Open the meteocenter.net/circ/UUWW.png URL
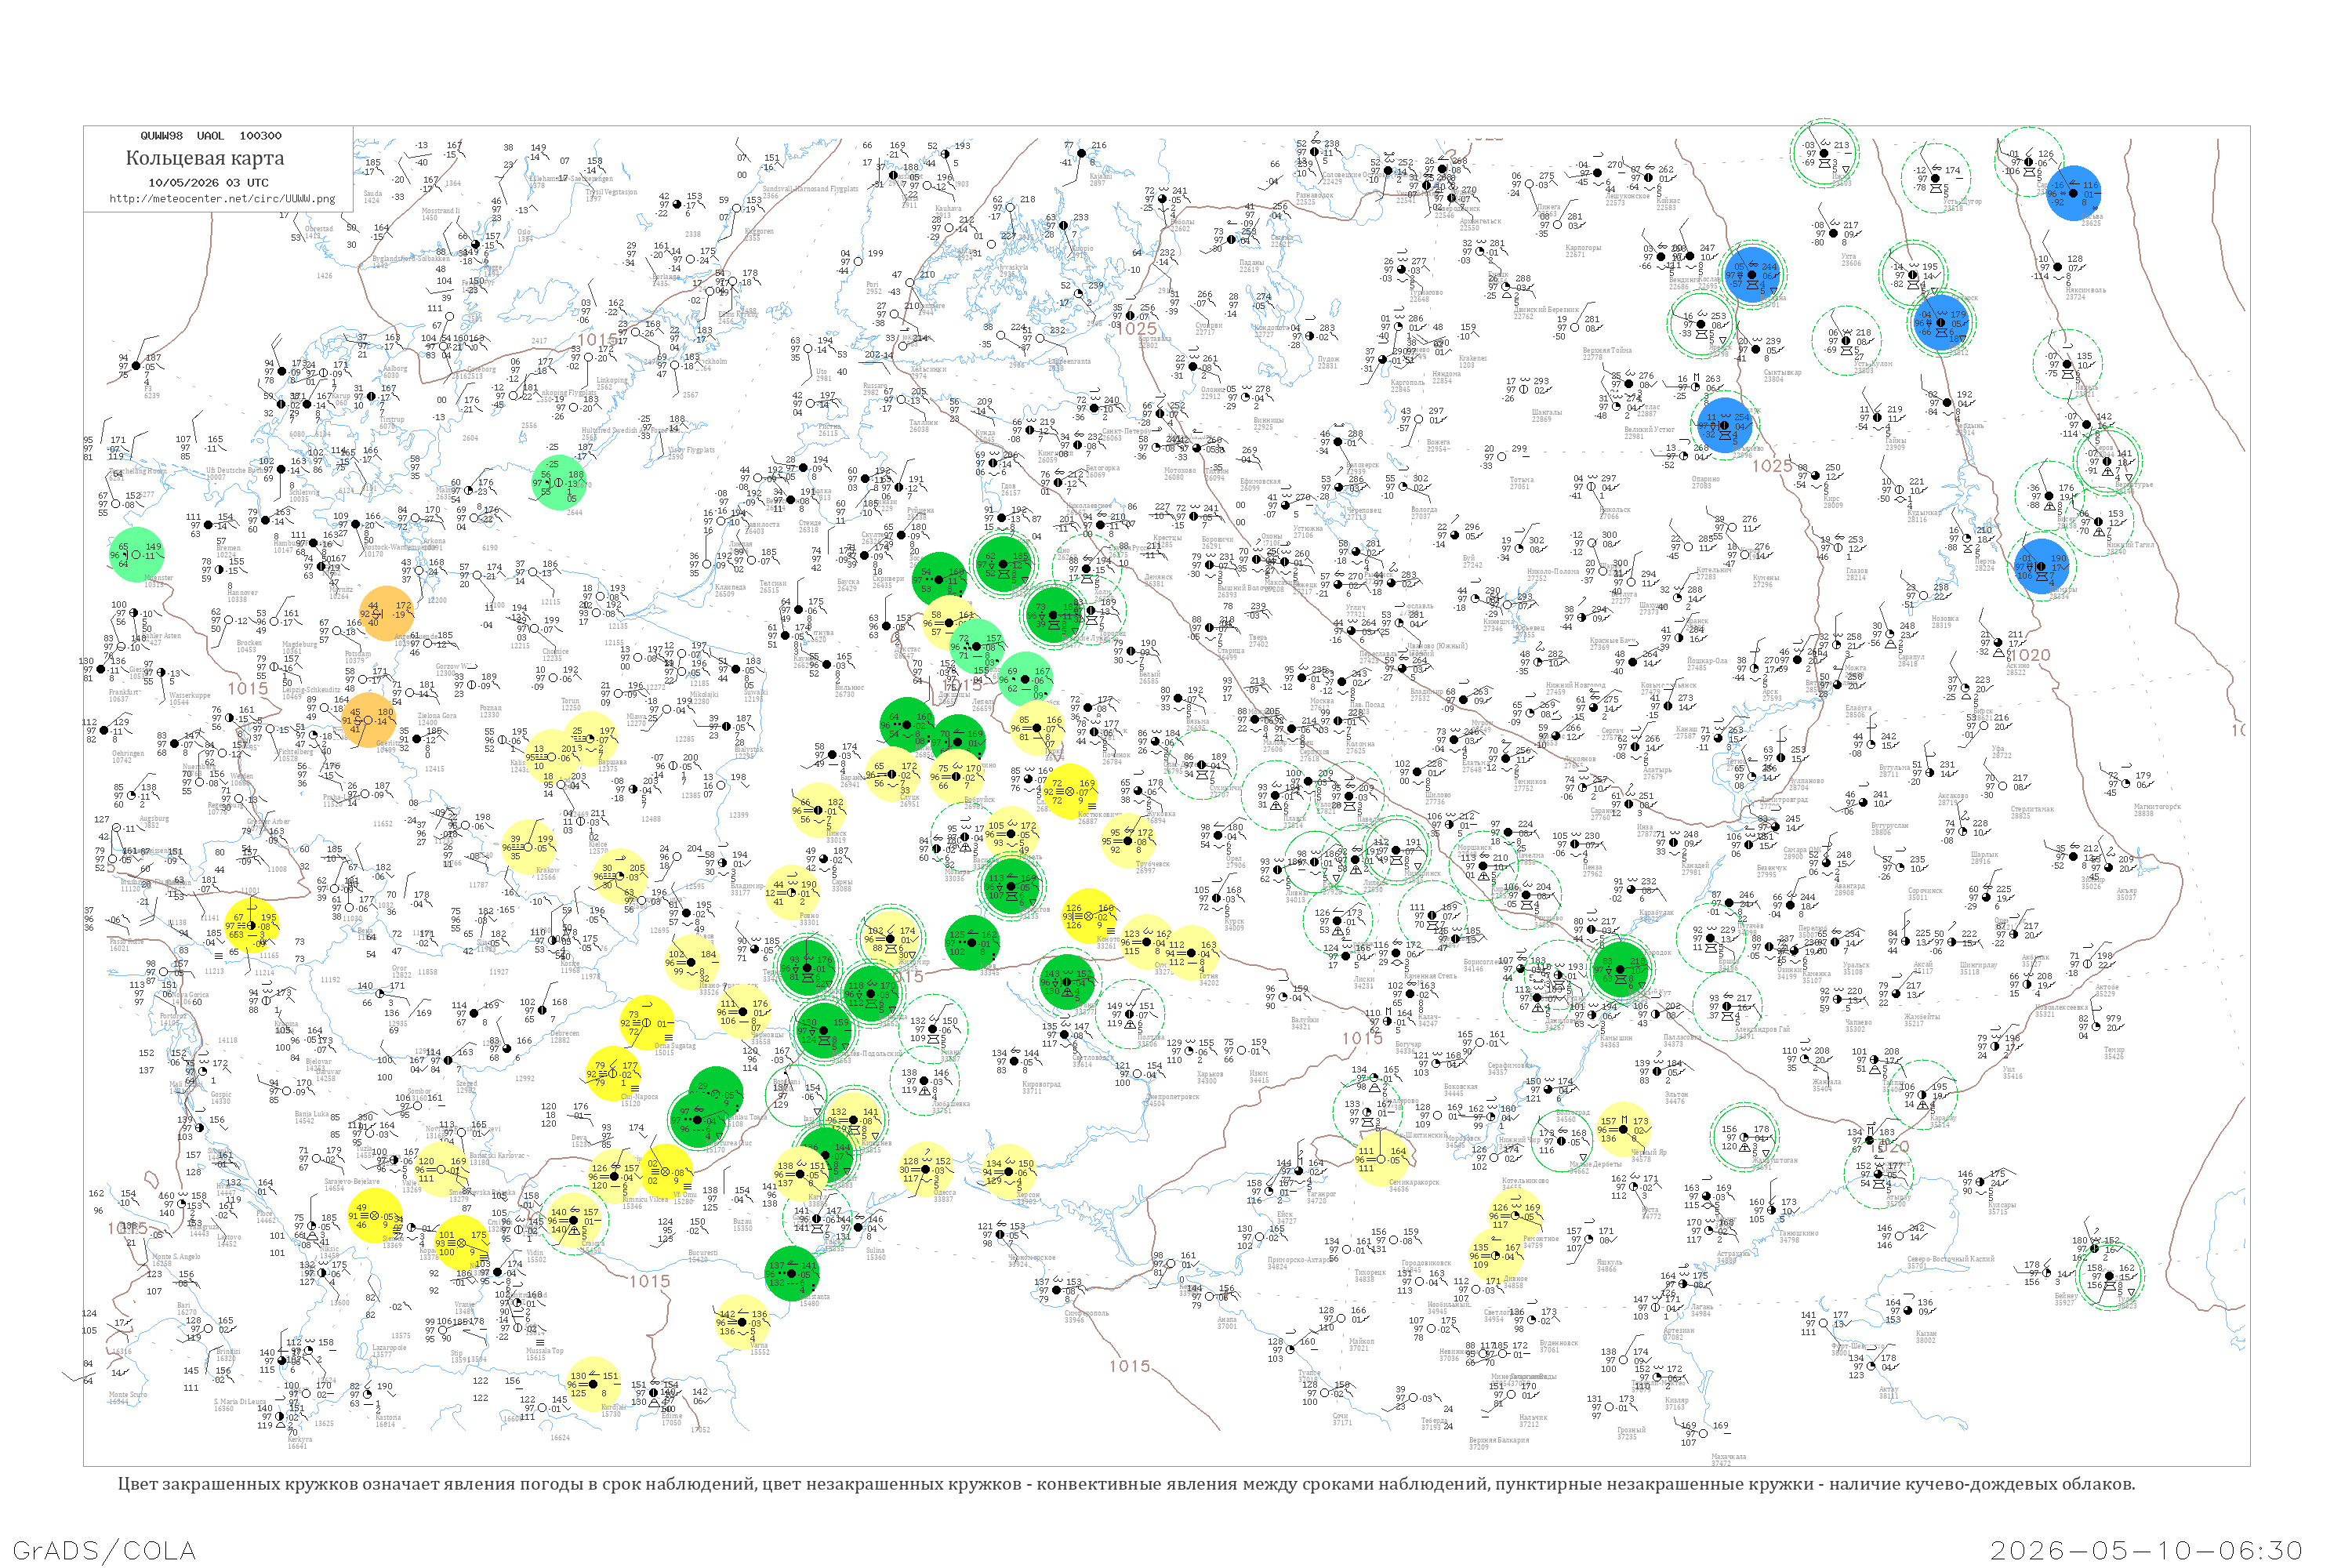Image resolution: width=2352 pixels, height=1568 pixels. tap(222, 199)
